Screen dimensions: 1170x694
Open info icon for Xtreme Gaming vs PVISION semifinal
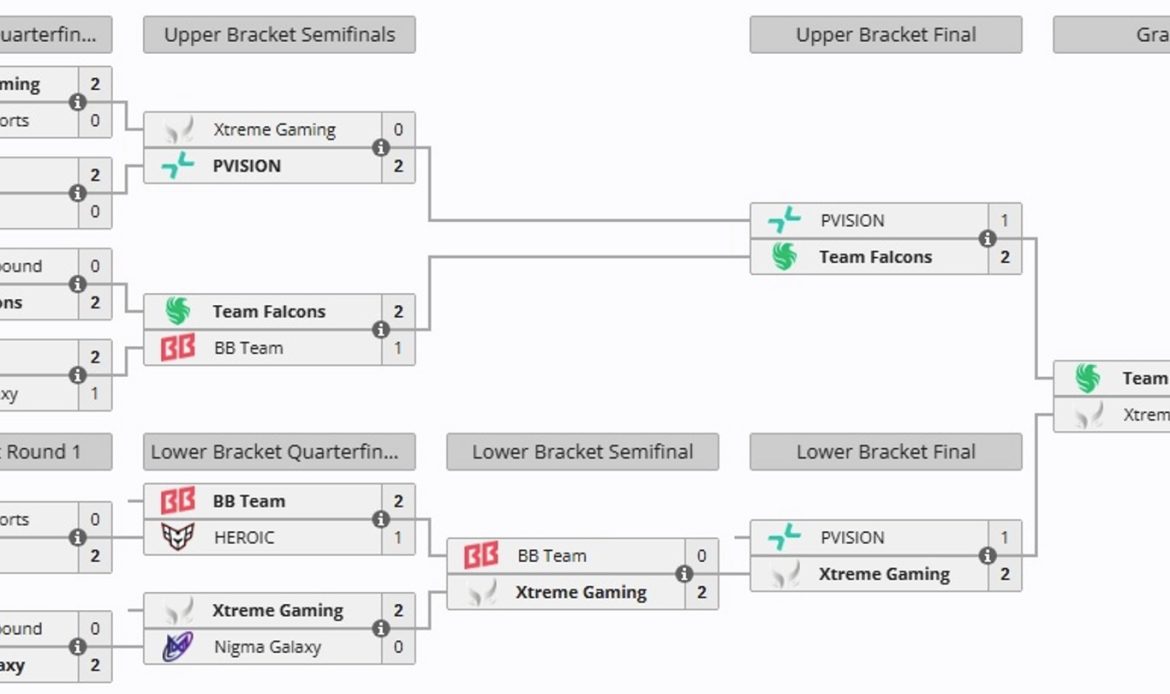(380, 148)
